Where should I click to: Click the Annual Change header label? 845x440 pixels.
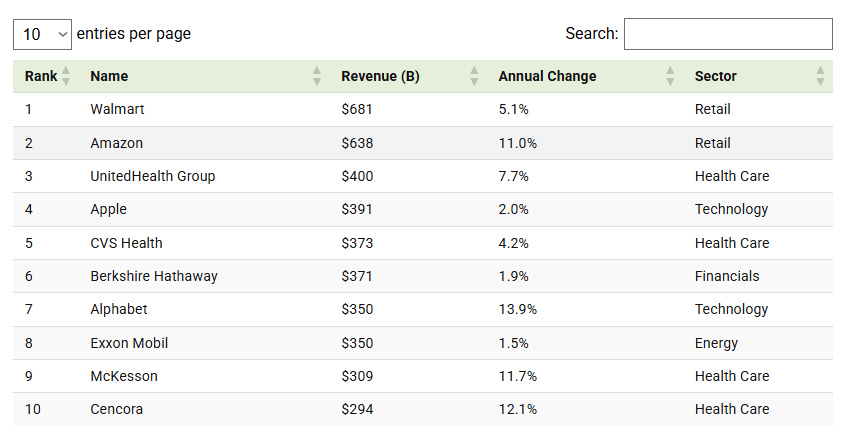(x=547, y=76)
